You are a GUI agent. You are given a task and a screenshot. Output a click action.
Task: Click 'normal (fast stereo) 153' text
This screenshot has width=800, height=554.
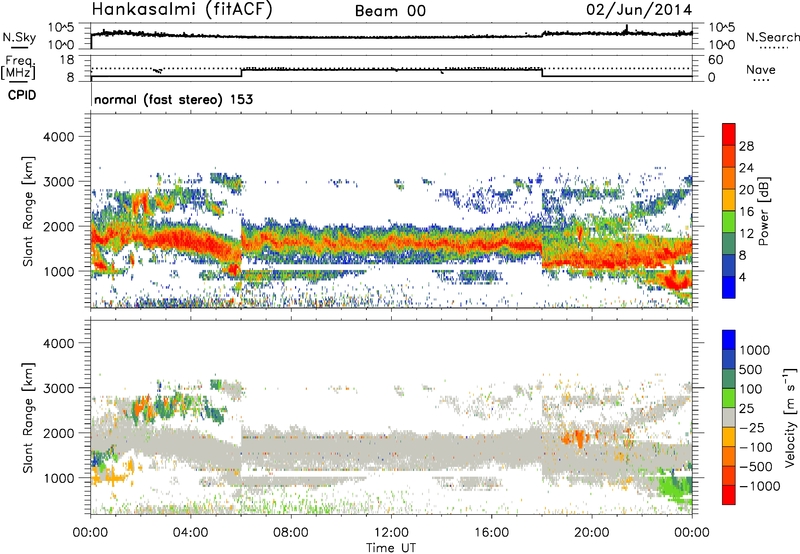point(173,99)
